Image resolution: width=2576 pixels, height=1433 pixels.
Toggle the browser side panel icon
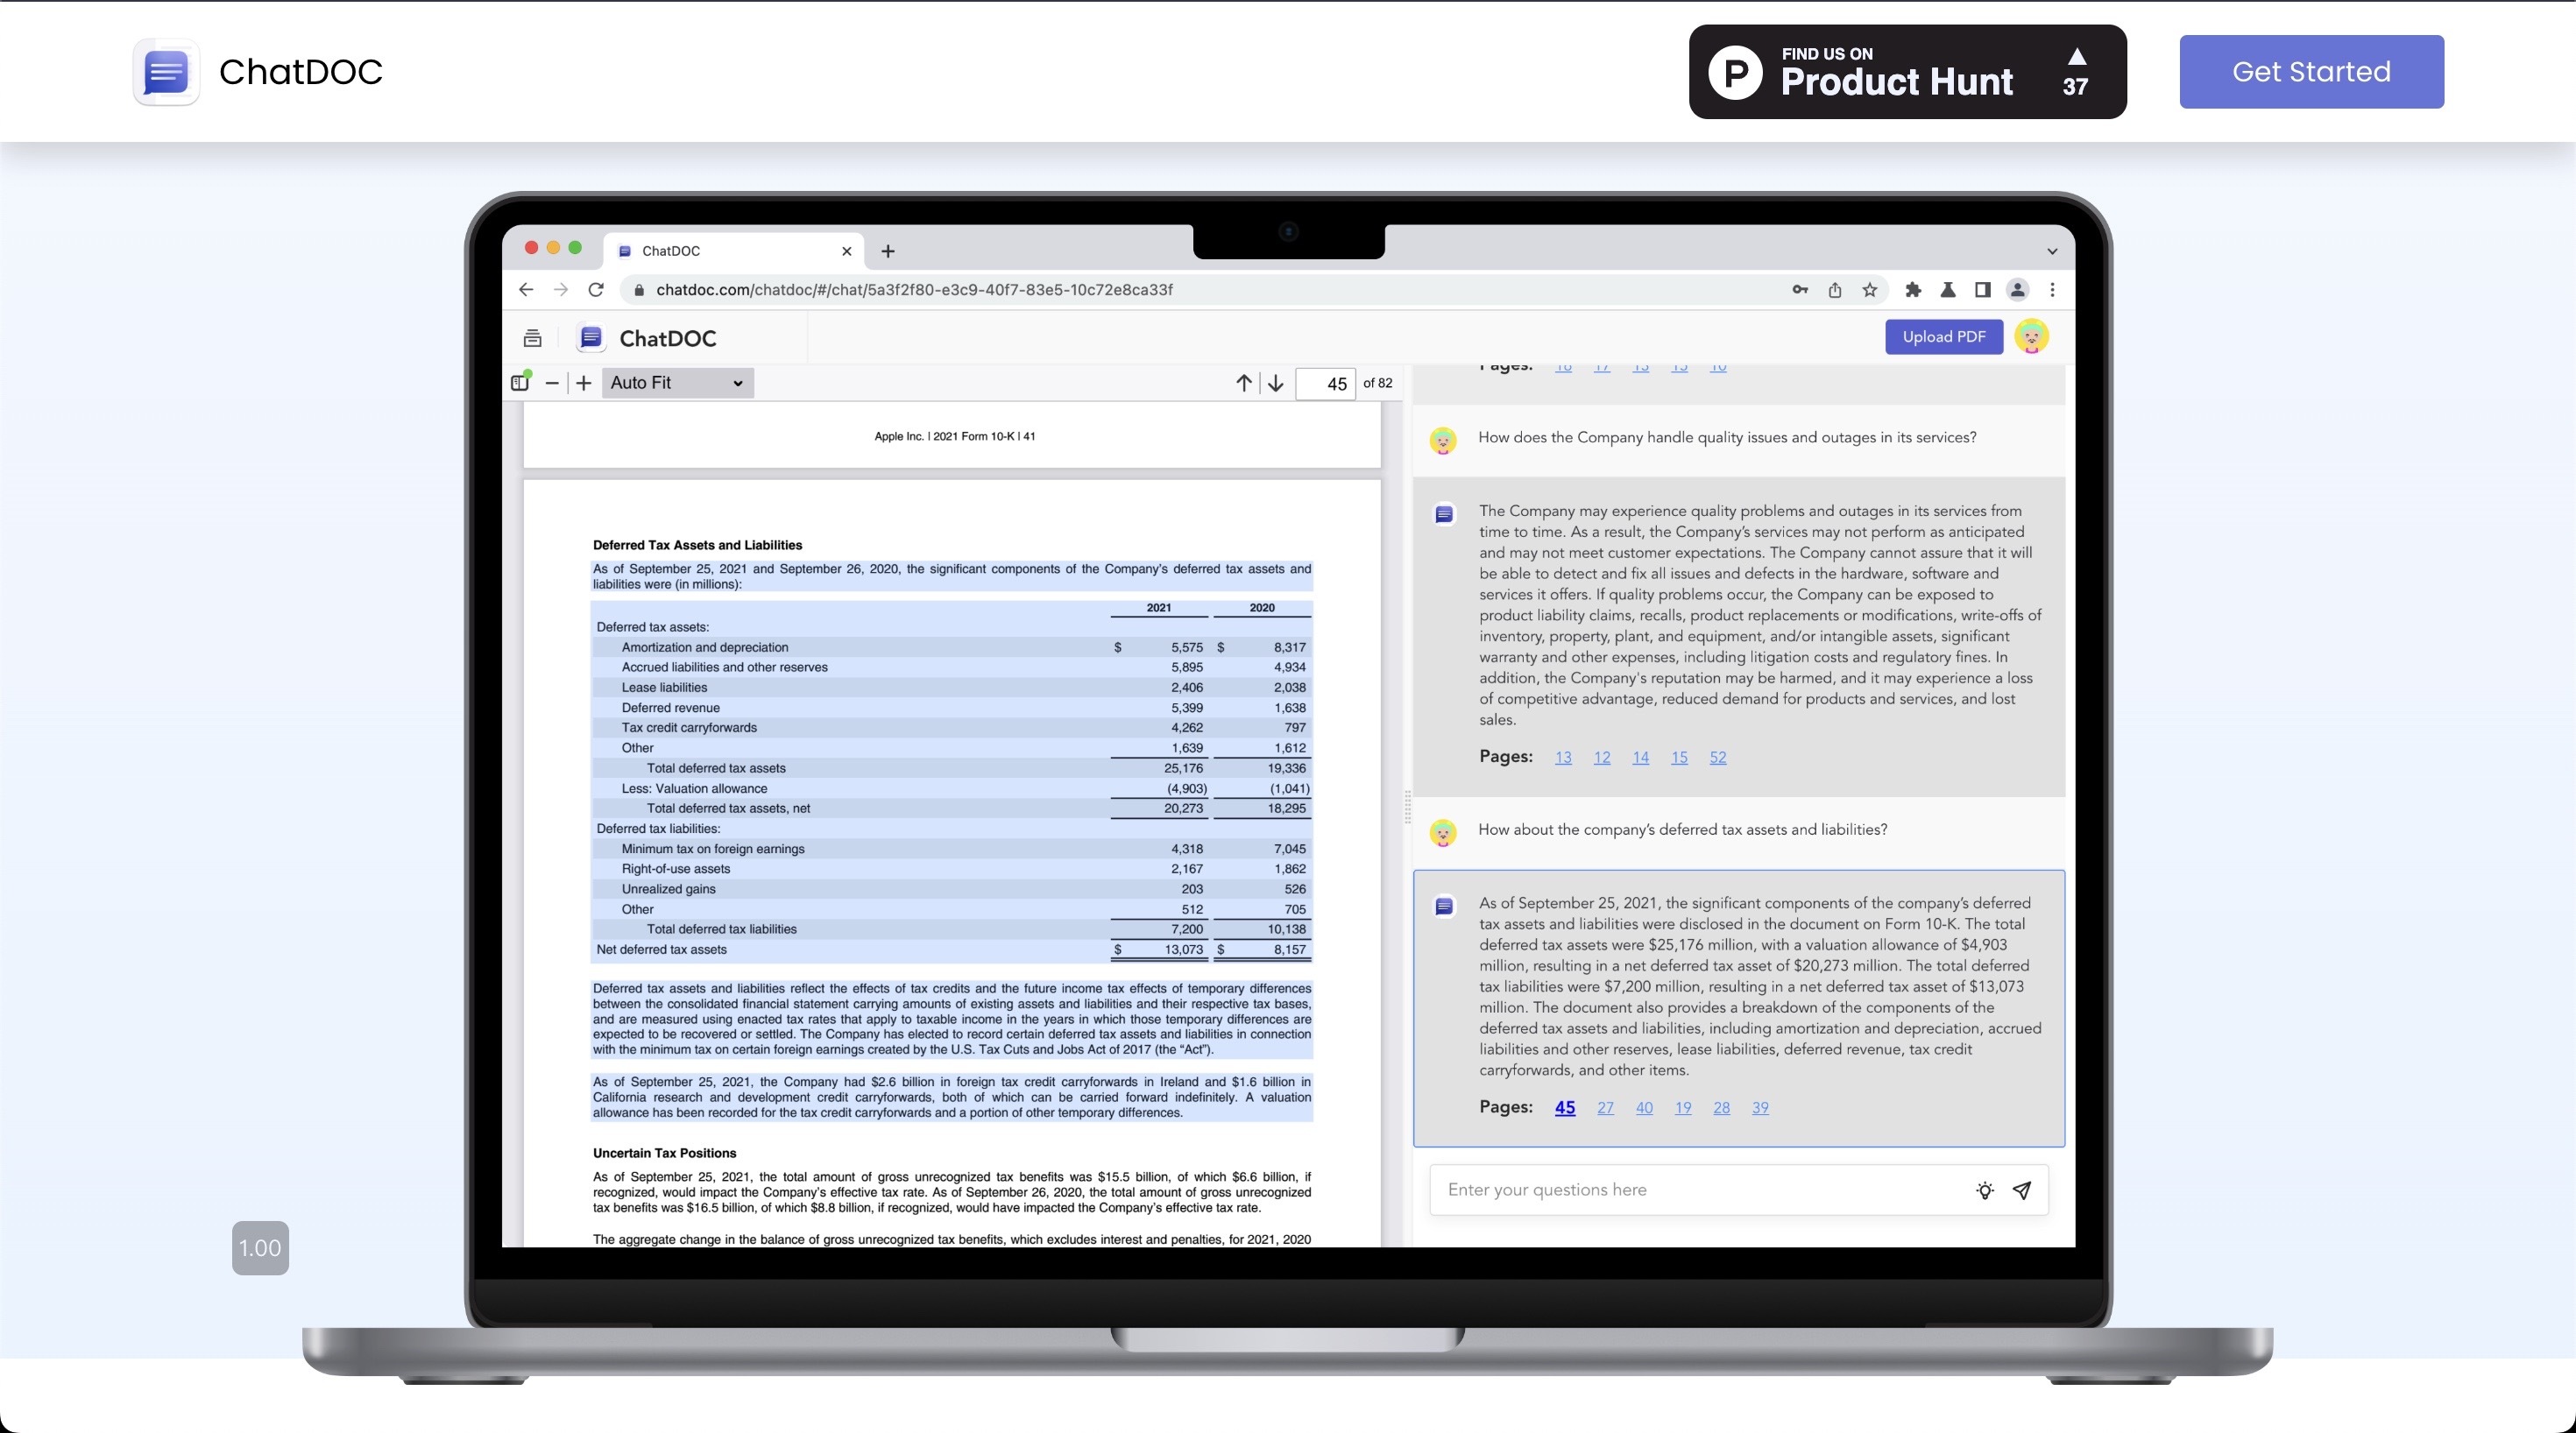point(1982,290)
